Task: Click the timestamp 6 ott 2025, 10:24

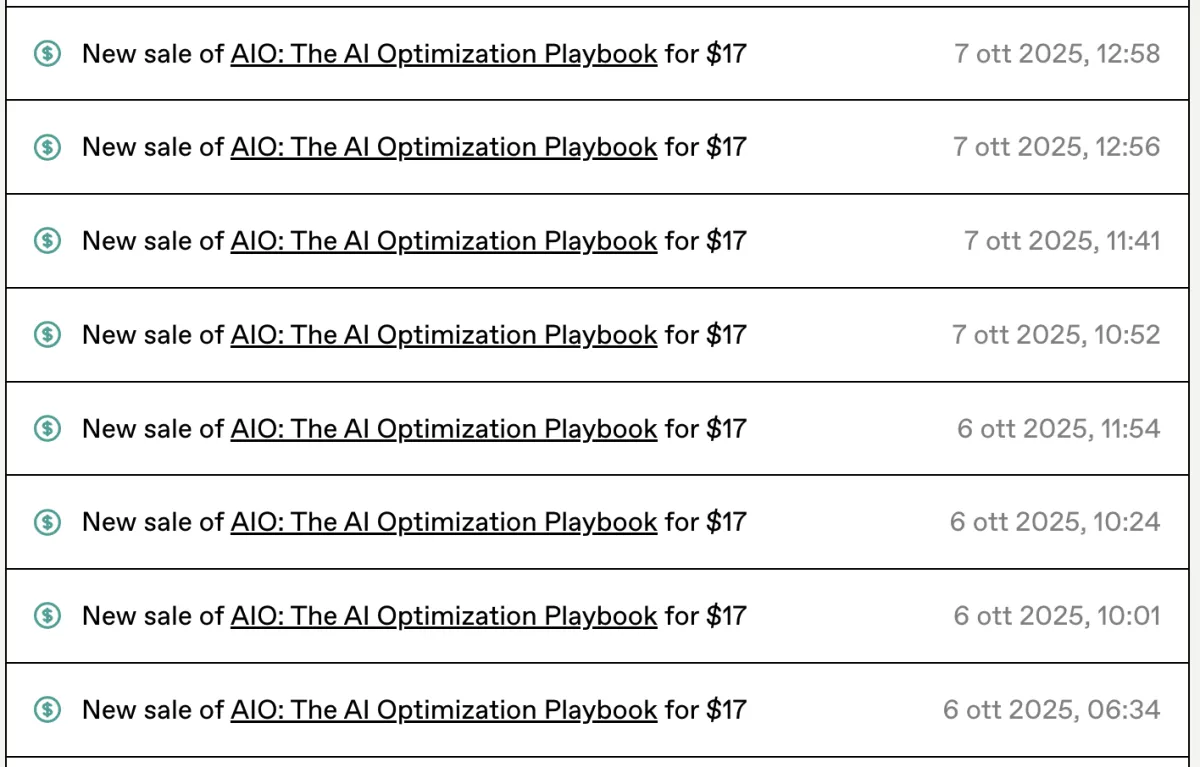Action: [1055, 522]
